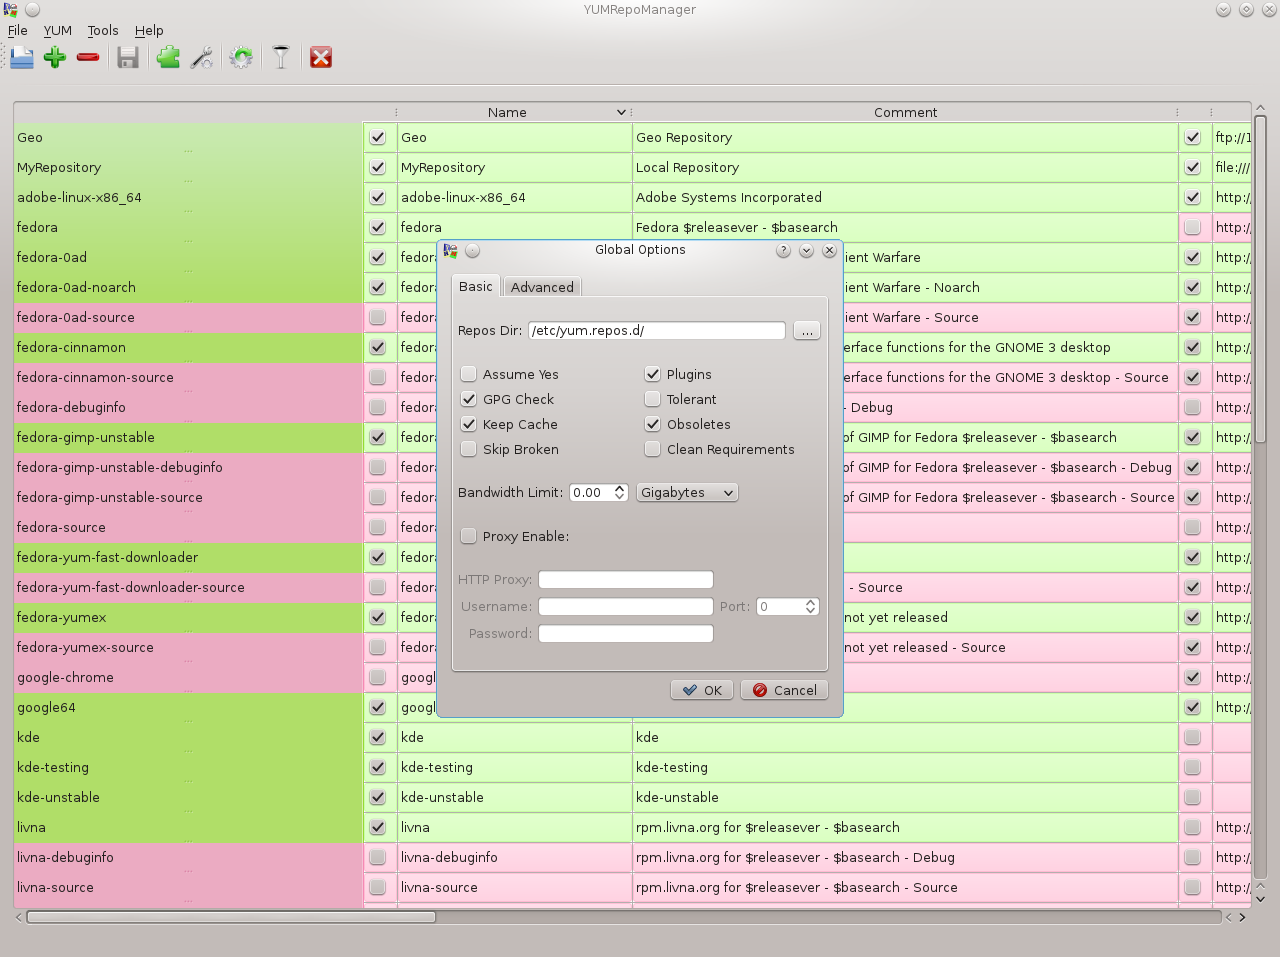Open the Gigabytes unit dropdown
This screenshot has height=957, width=1280.
pyautogui.click(x=687, y=492)
